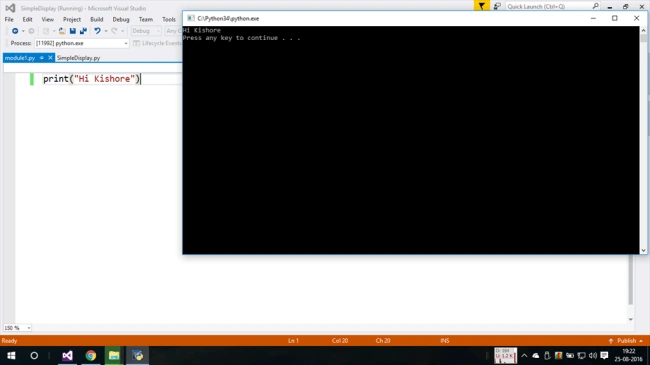The image size is (650, 365).
Task: Open the Team menu
Action: (x=146, y=19)
